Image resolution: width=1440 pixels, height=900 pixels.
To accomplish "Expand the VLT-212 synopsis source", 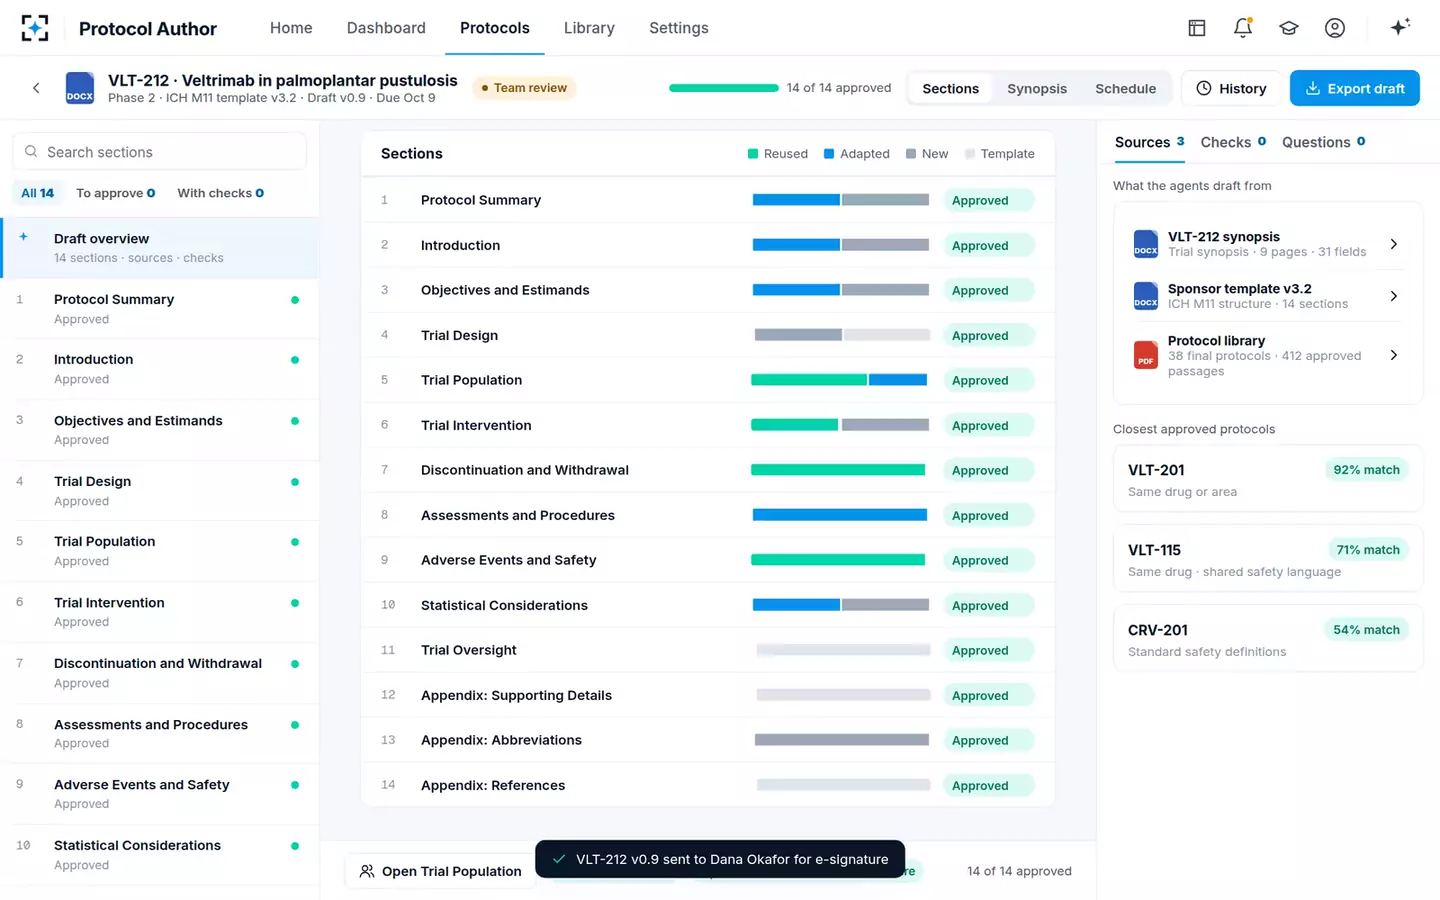I will click(1393, 244).
